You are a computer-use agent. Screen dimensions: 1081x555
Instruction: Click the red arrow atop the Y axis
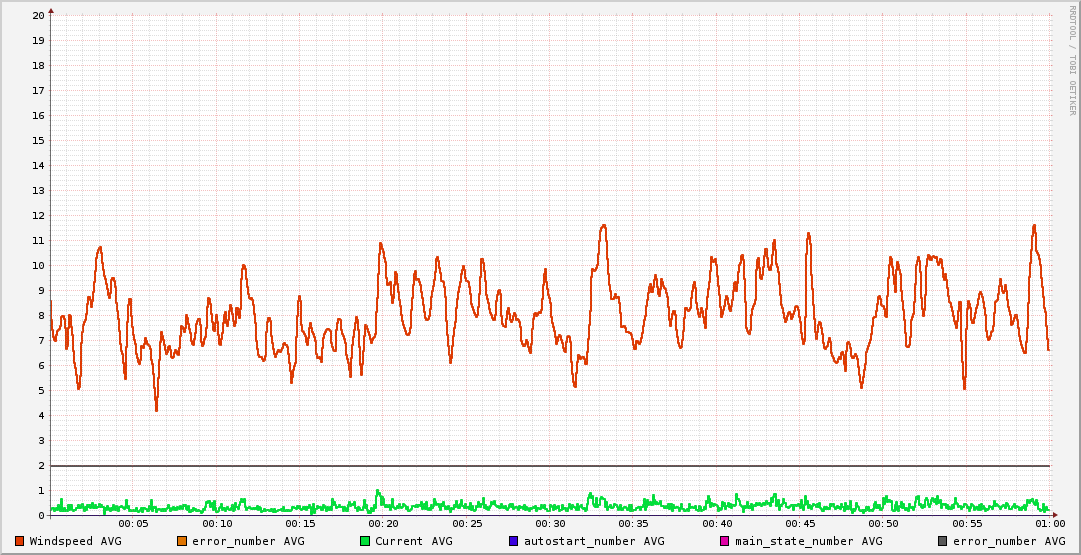pos(51,10)
